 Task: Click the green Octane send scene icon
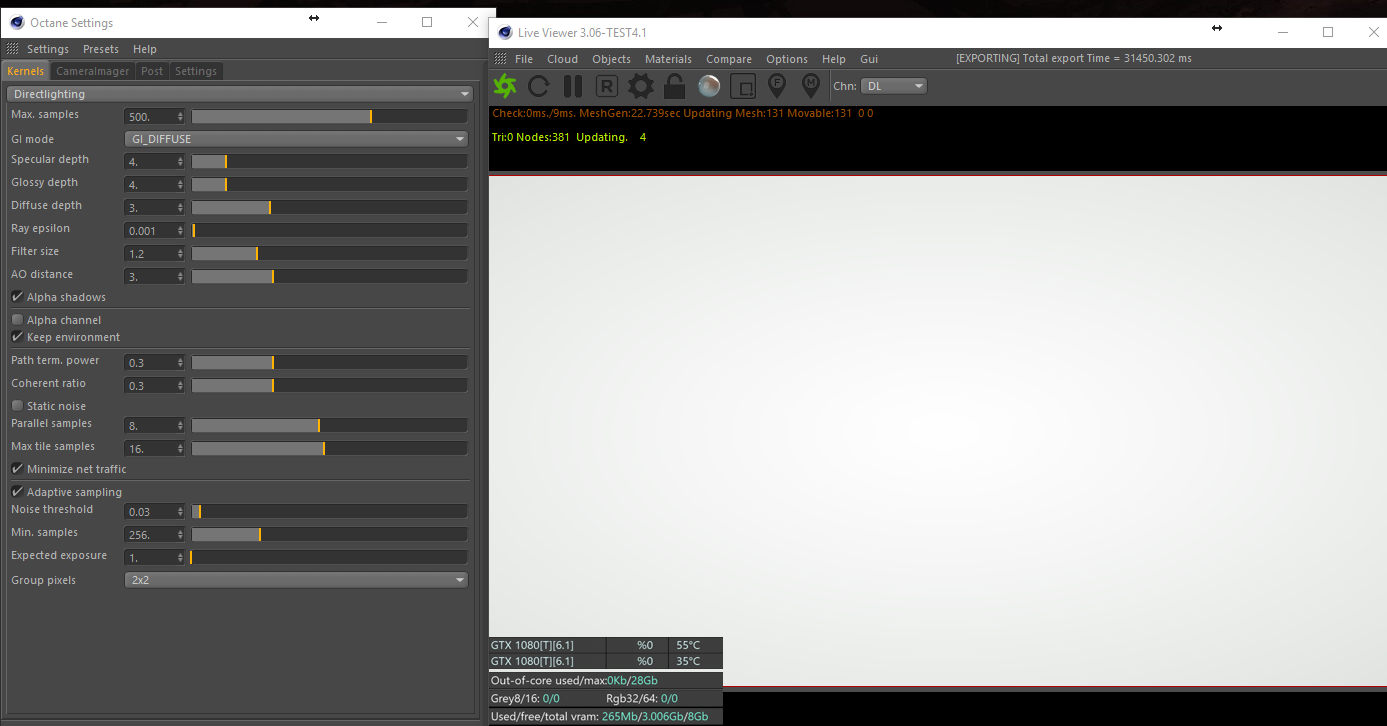tap(505, 86)
